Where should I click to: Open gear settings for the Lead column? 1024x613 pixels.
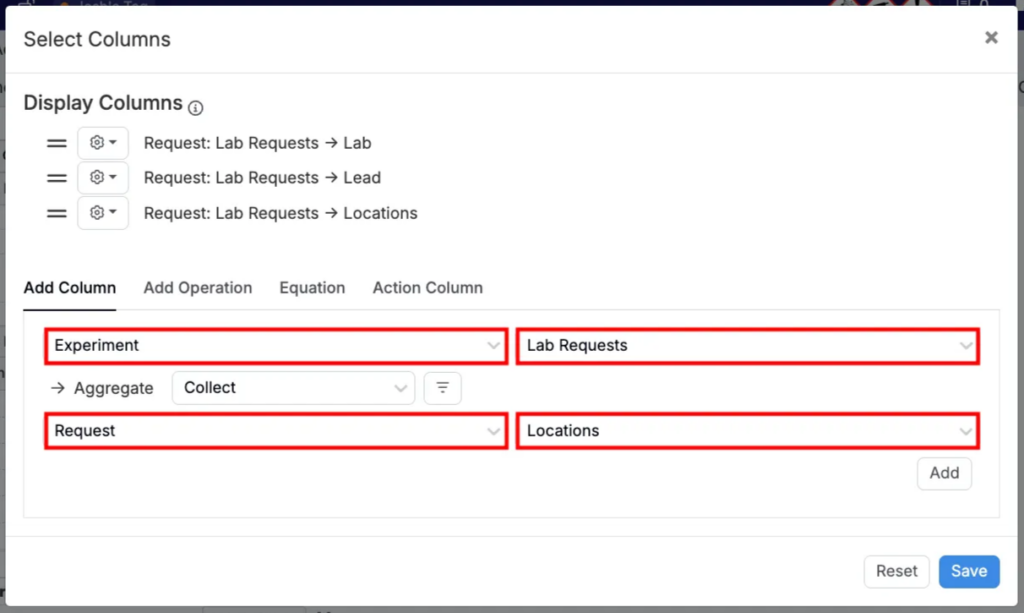pos(103,178)
